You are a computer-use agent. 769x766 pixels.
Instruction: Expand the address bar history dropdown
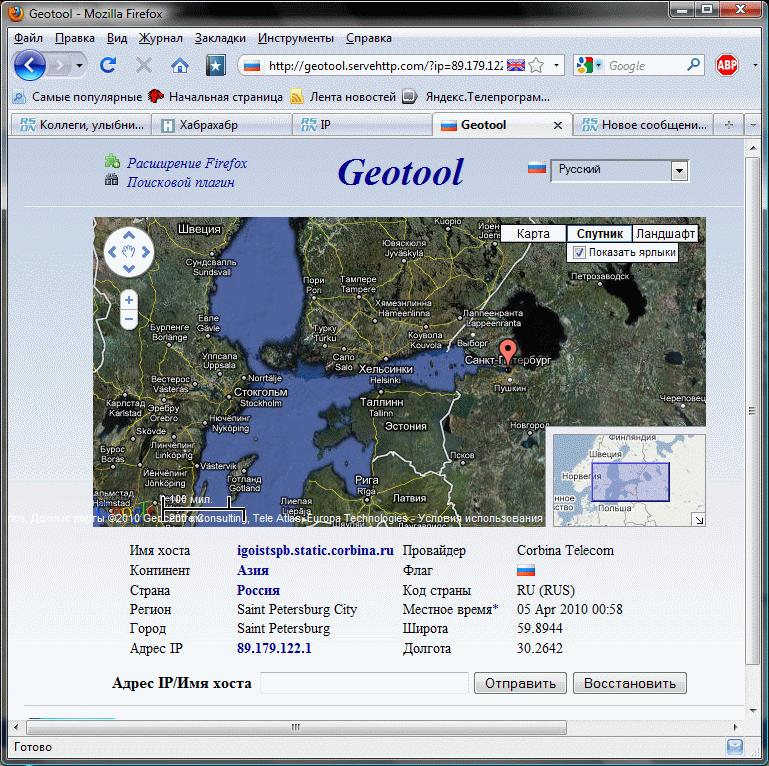[556, 65]
